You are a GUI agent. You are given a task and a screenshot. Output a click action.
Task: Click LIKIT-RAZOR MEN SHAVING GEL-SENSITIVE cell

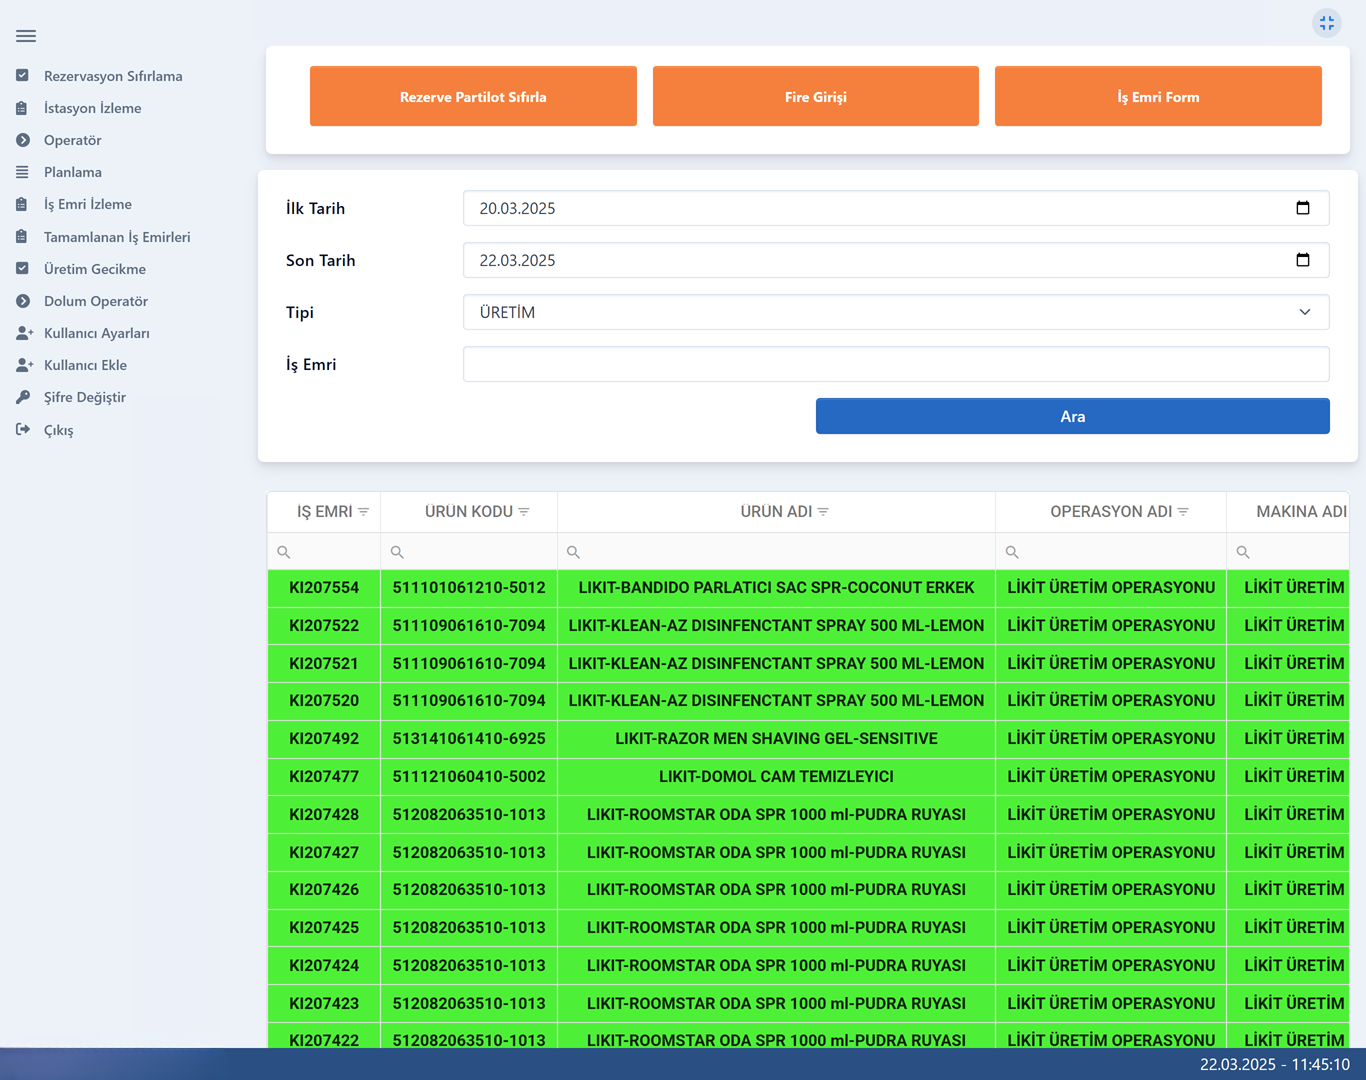pyautogui.click(x=776, y=739)
